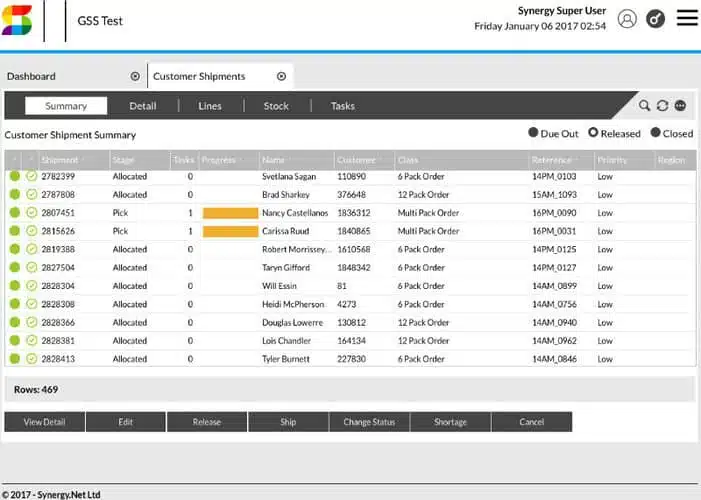701x500 pixels.
Task: Select customer number 1610568
Action: pyautogui.click(x=354, y=249)
